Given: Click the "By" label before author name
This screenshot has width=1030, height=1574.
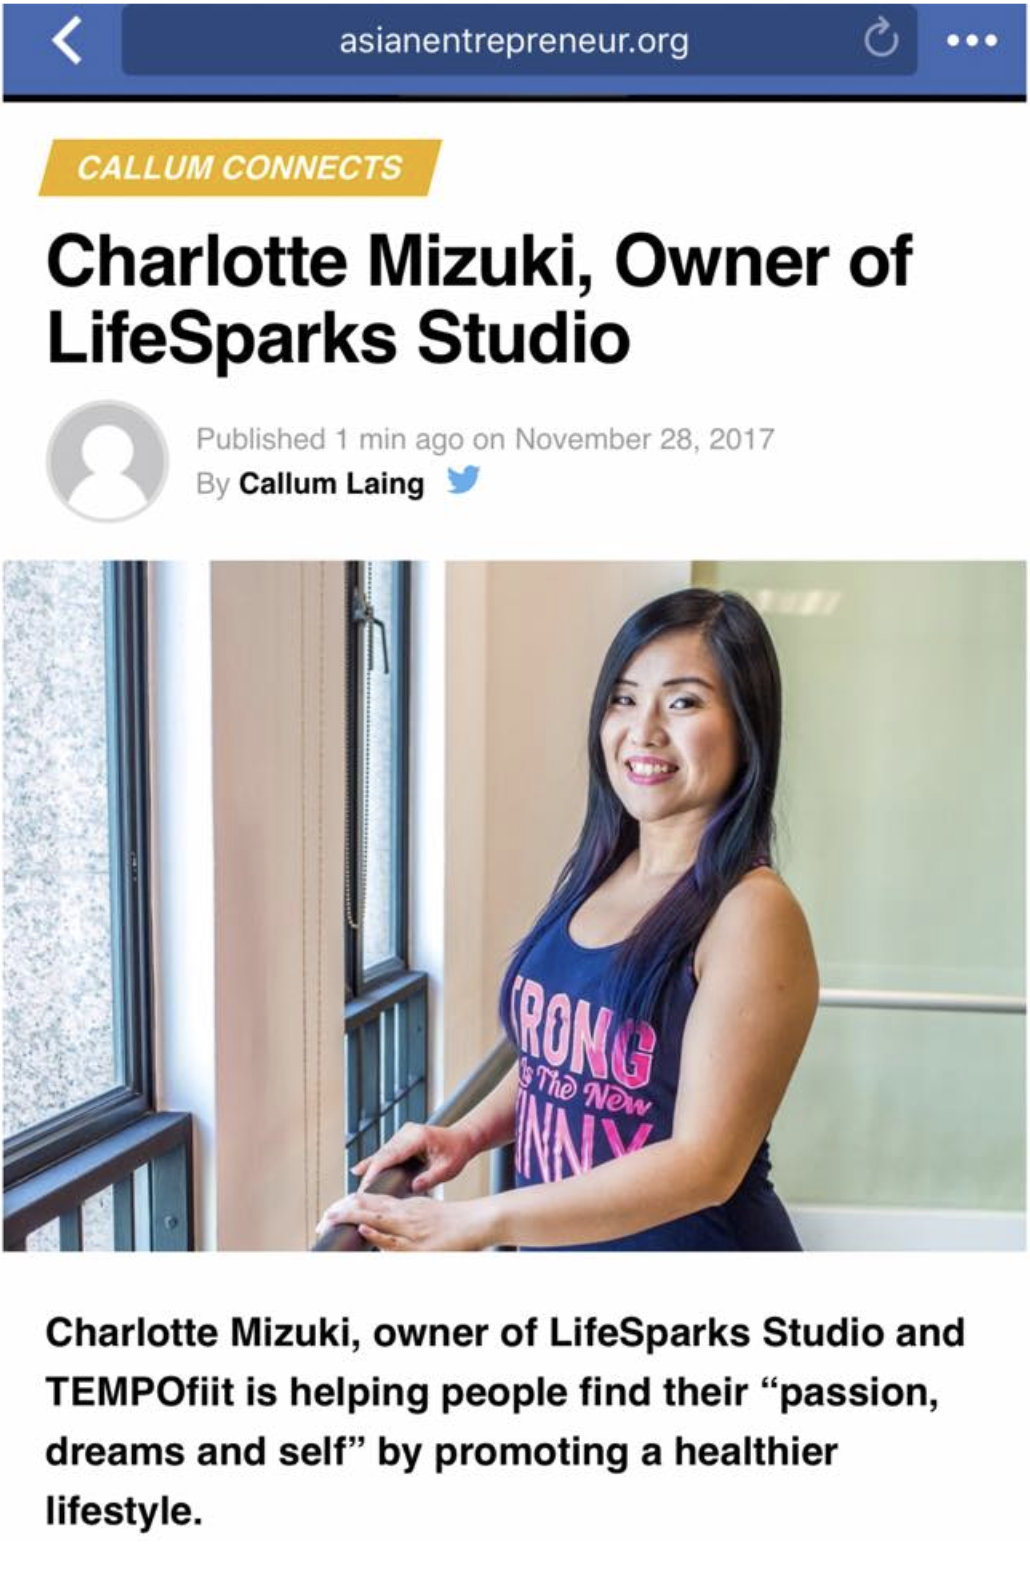Looking at the screenshot, I should coord(213,484).
